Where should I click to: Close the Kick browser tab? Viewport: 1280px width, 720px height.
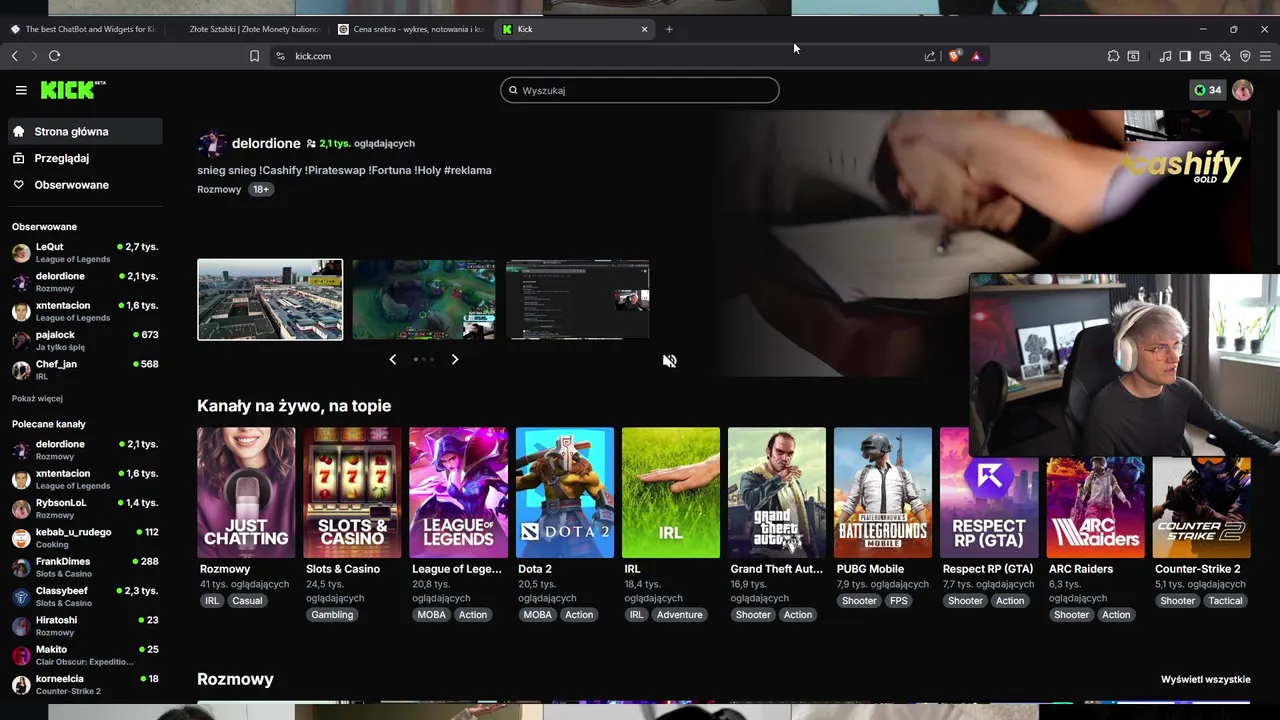point(644,29)
